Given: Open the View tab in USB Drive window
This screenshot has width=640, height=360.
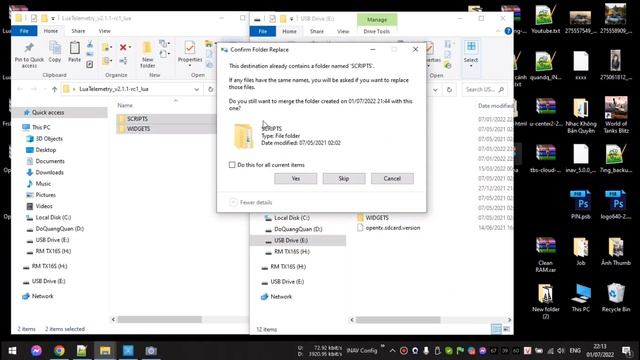Looking at the screenshot, I should [343, 31].
